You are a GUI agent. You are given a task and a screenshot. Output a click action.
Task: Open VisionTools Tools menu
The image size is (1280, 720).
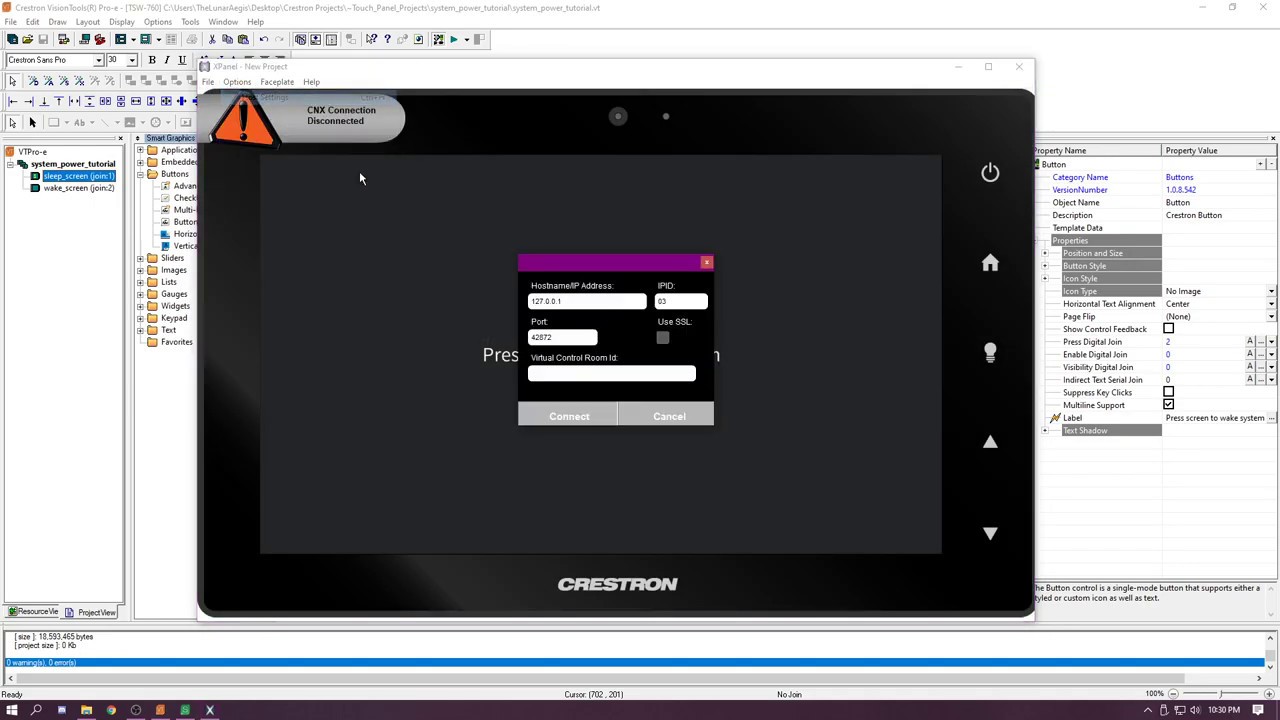190,22
